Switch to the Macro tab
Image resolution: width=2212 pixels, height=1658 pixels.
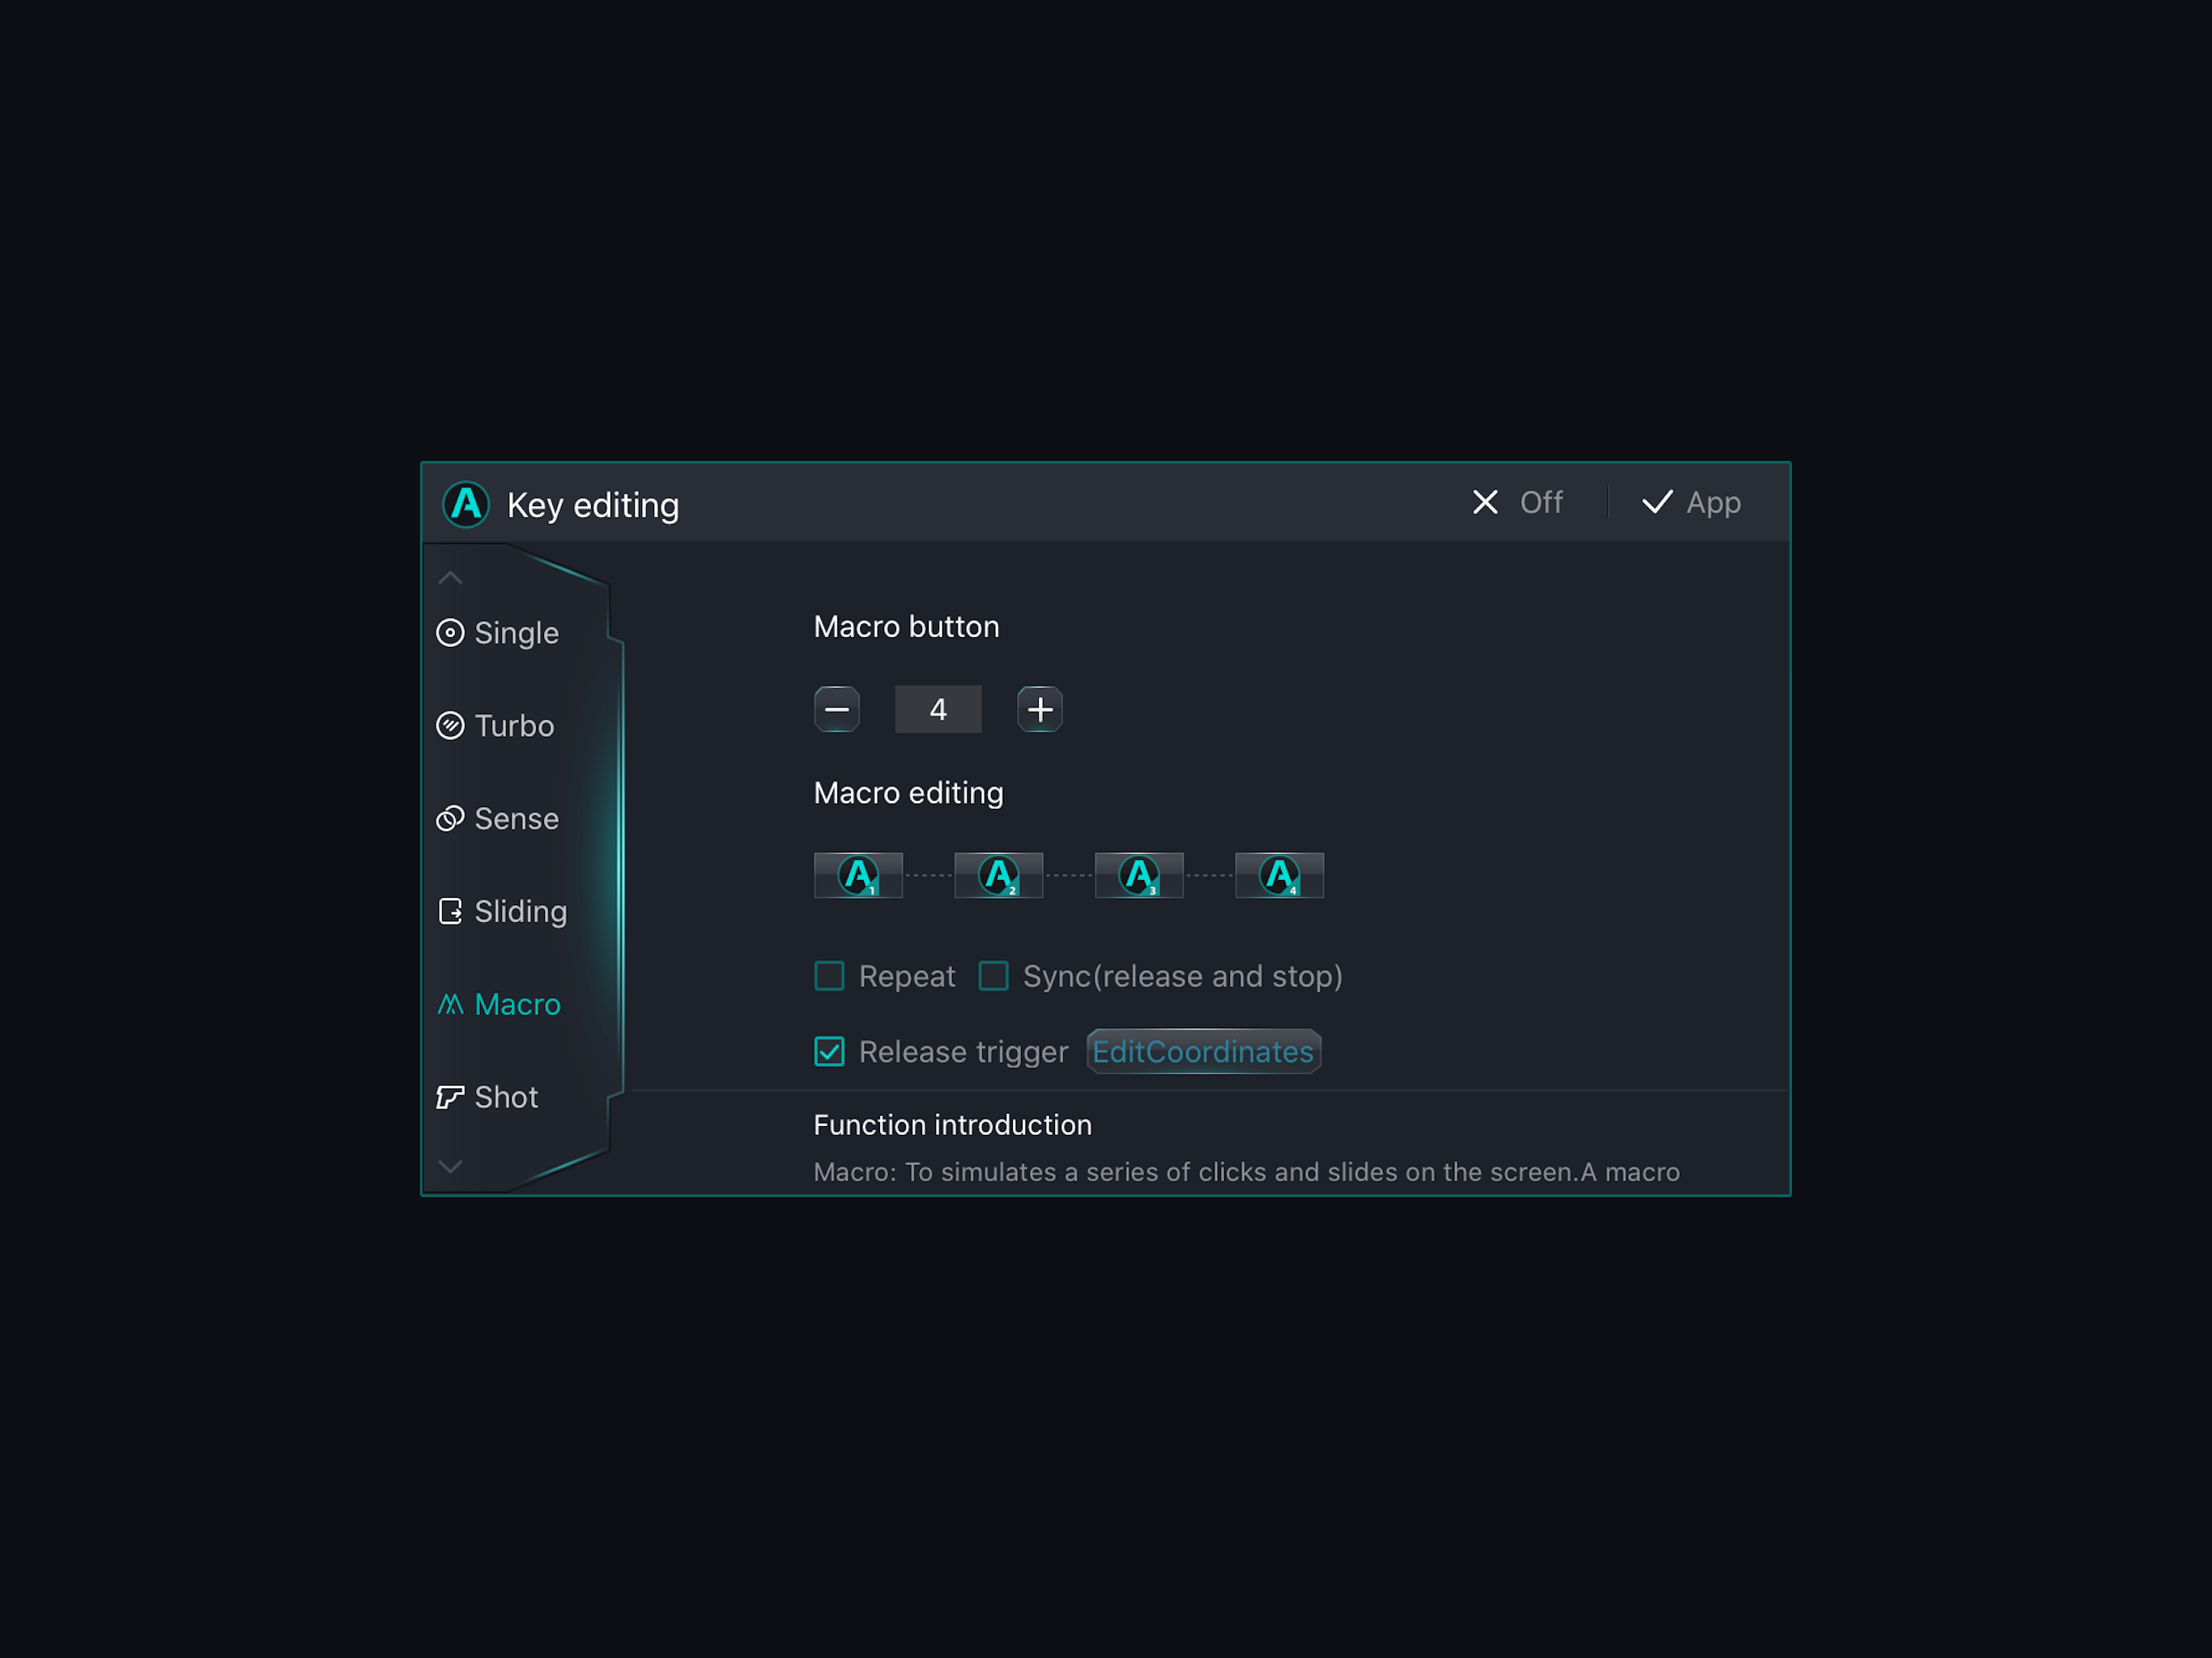pyautogui.click(x=517, y=1004)
